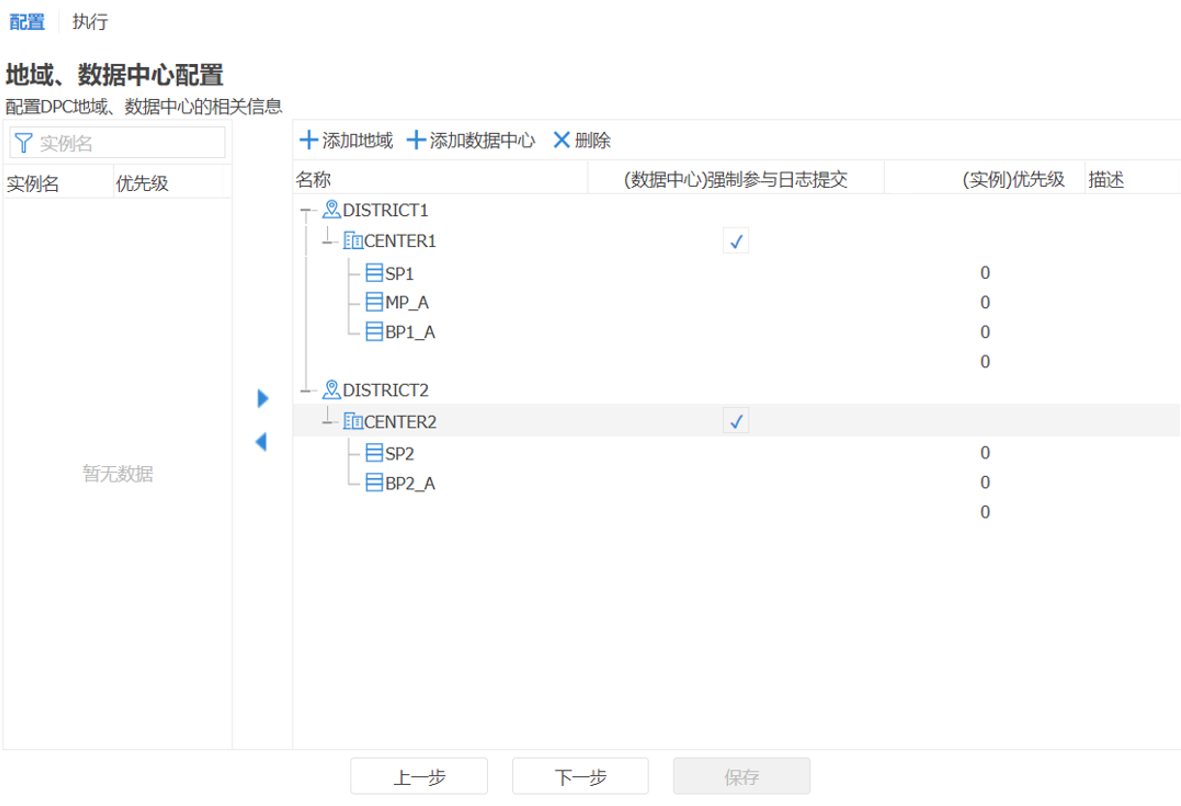Switch to the 执行 tab
1181x806 pixels.
point(90,22)
